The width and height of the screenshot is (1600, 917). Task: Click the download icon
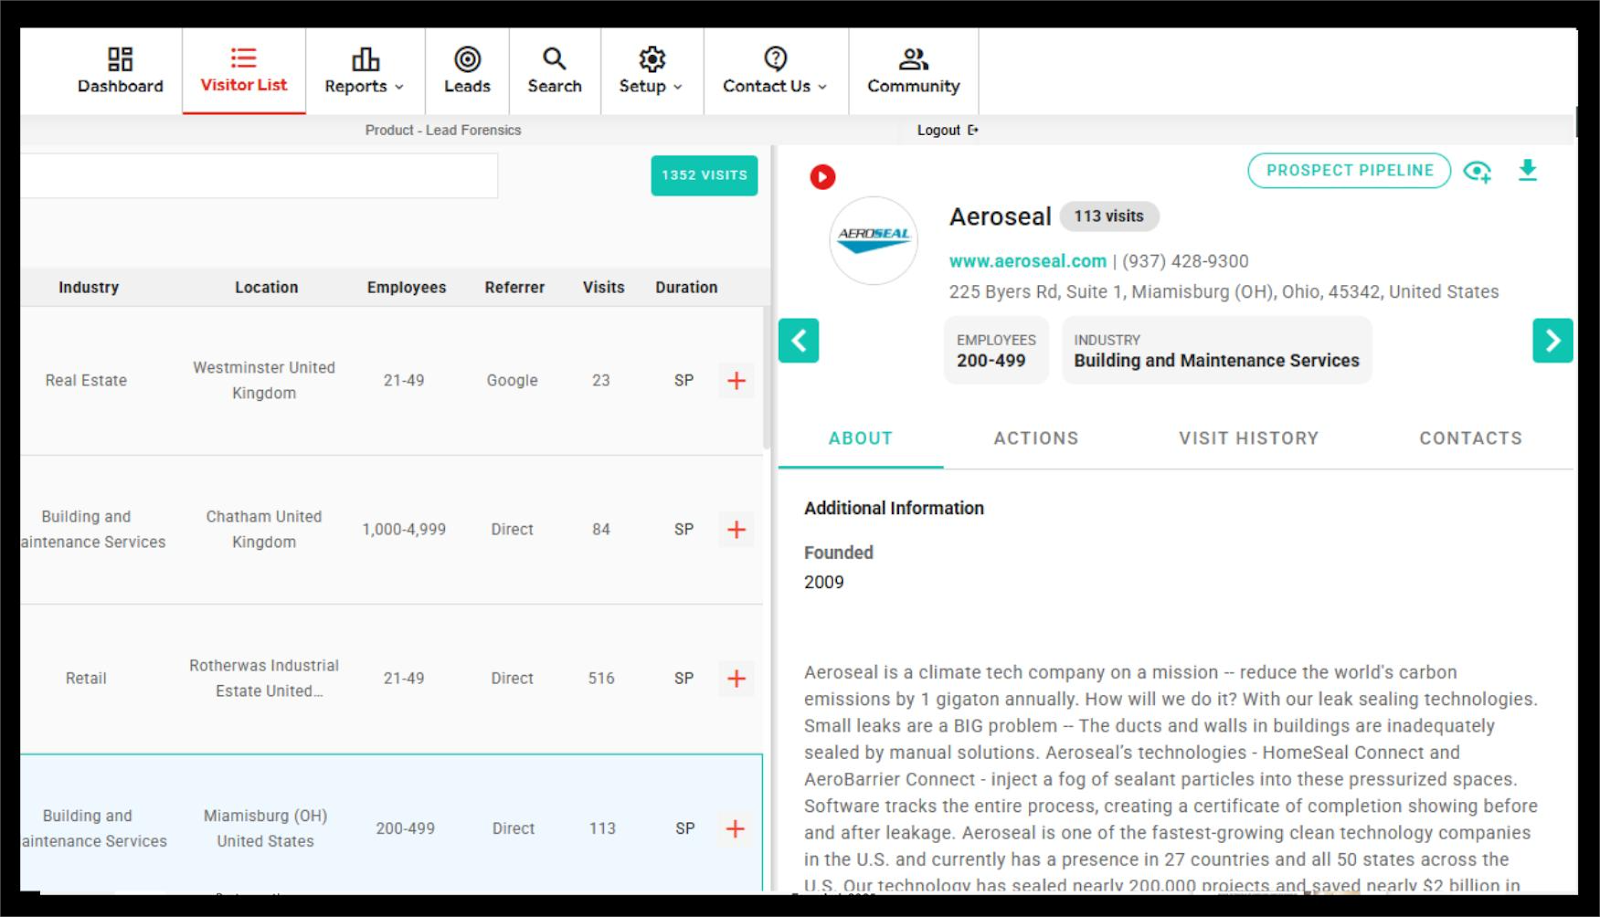(x=1527, y=170)
